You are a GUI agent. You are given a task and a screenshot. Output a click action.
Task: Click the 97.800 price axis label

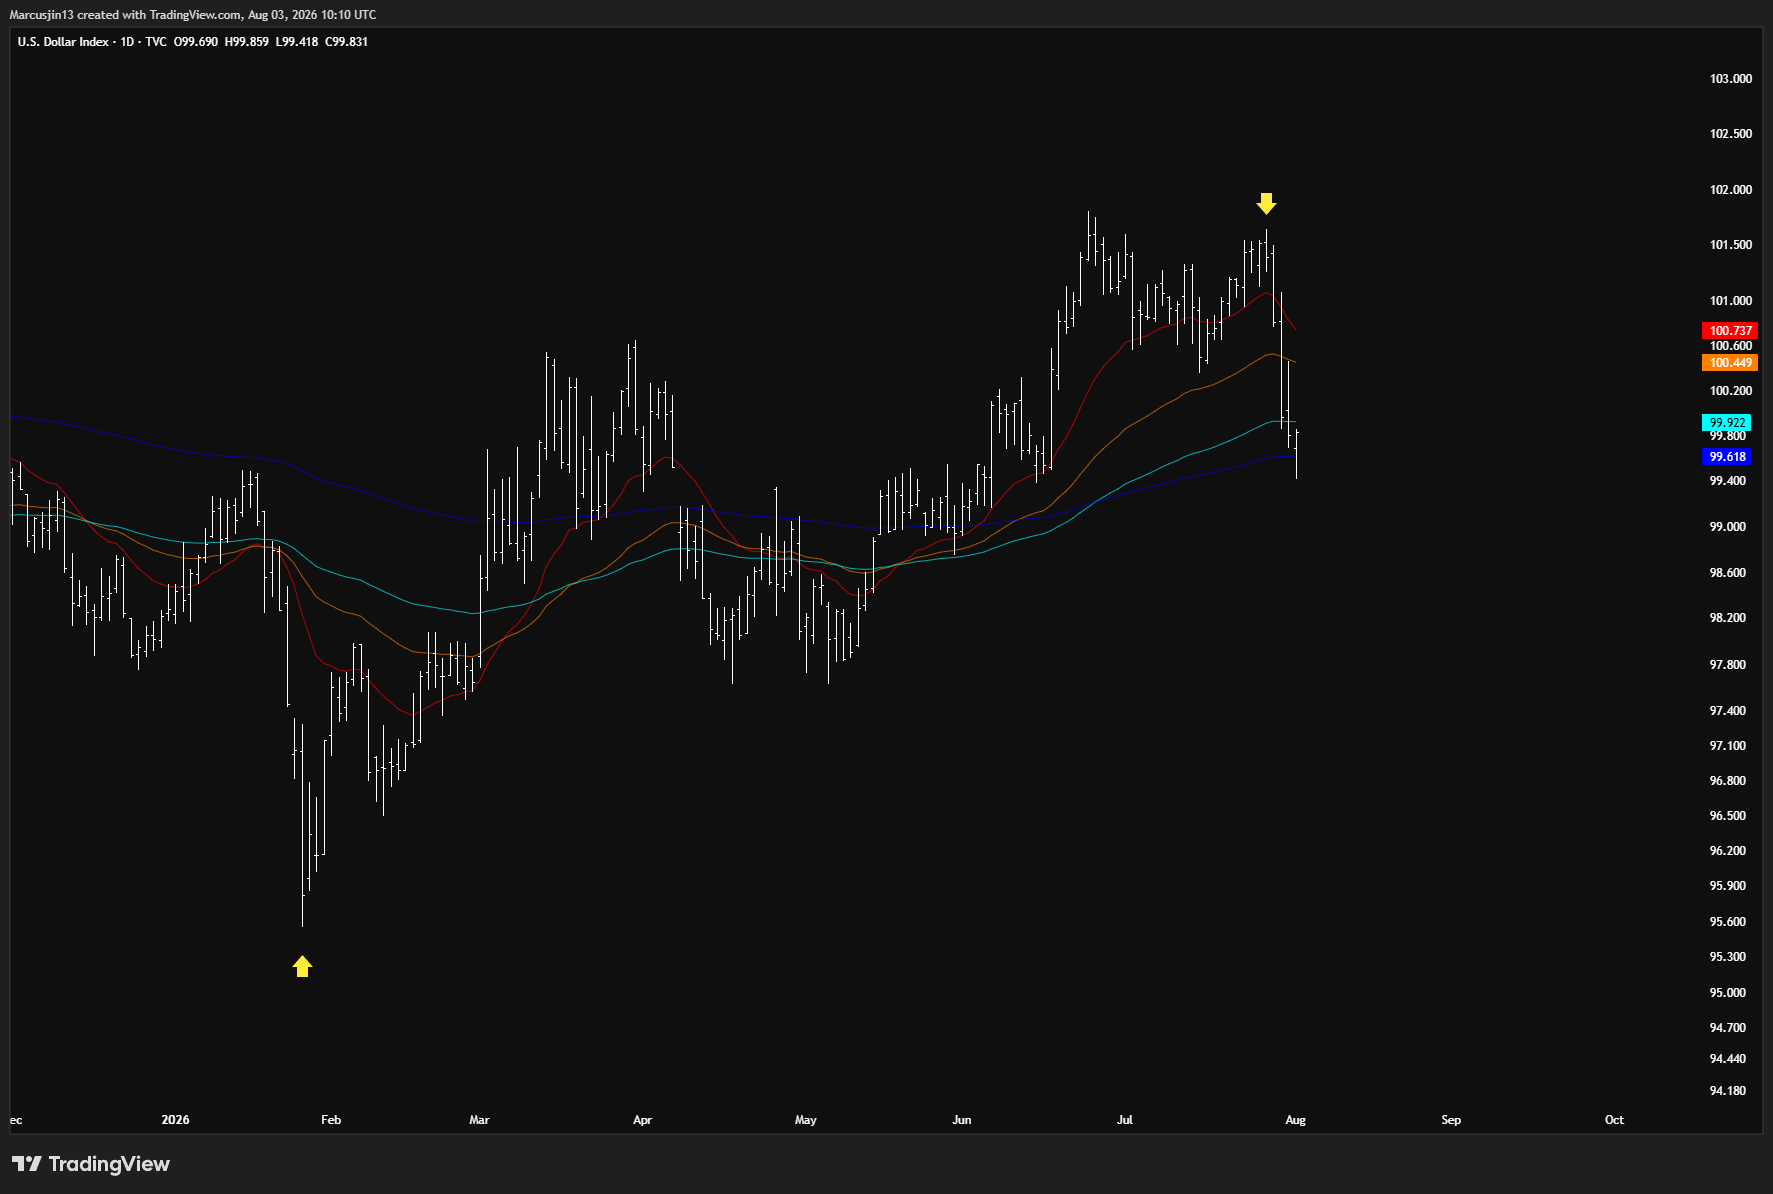(x=1728, y=665)
